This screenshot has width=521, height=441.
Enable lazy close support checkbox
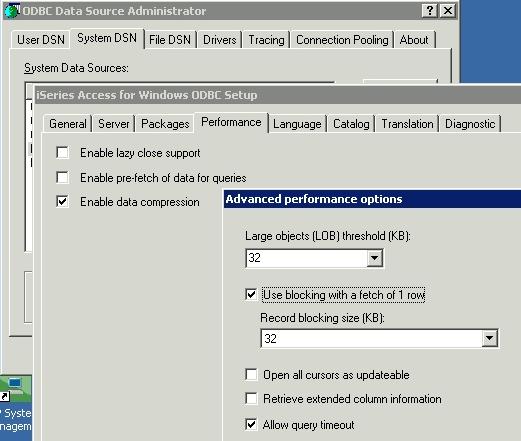(63, 153)
